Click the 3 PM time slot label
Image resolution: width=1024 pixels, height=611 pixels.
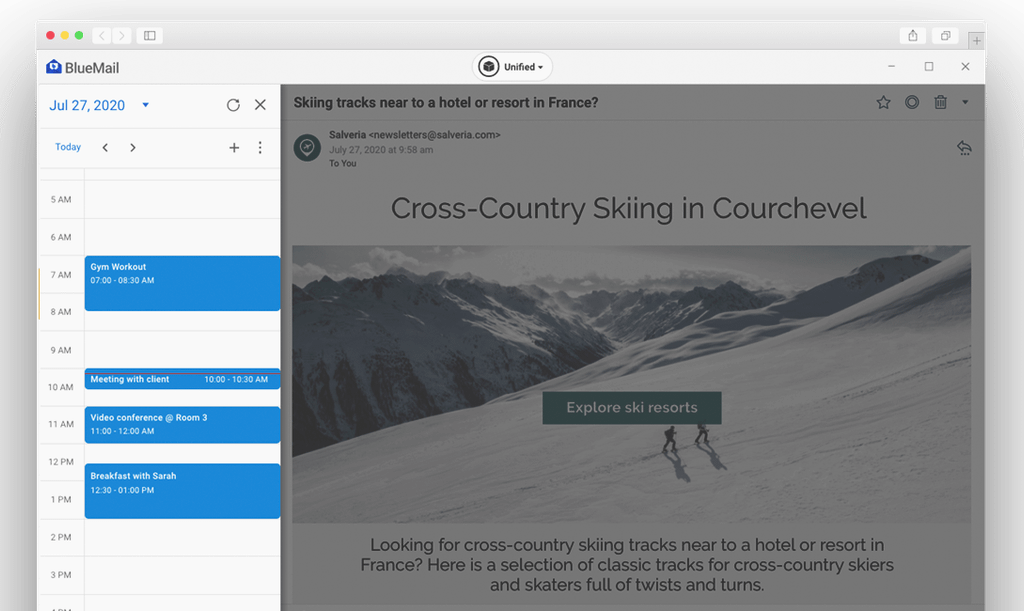coord(61,575)
